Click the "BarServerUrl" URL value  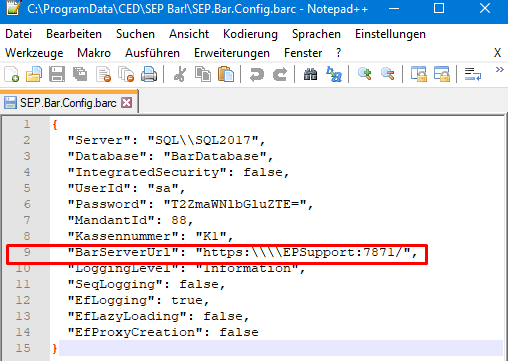pyautogui.click(x=303, y=252)
